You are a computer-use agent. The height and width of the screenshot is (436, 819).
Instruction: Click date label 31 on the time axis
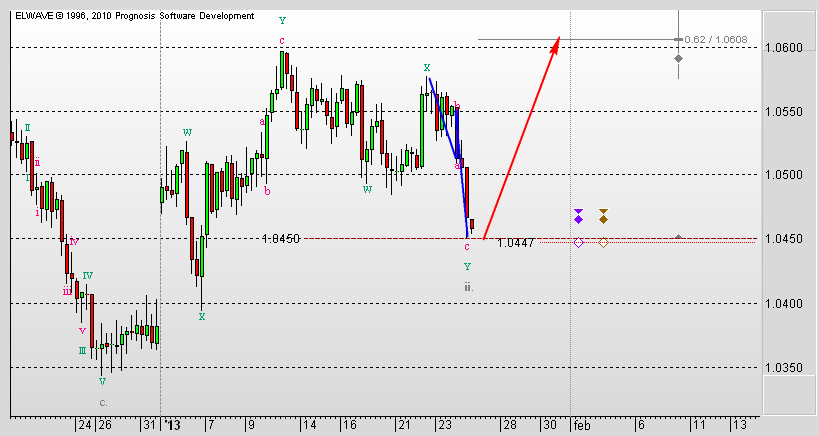point(149,425)
